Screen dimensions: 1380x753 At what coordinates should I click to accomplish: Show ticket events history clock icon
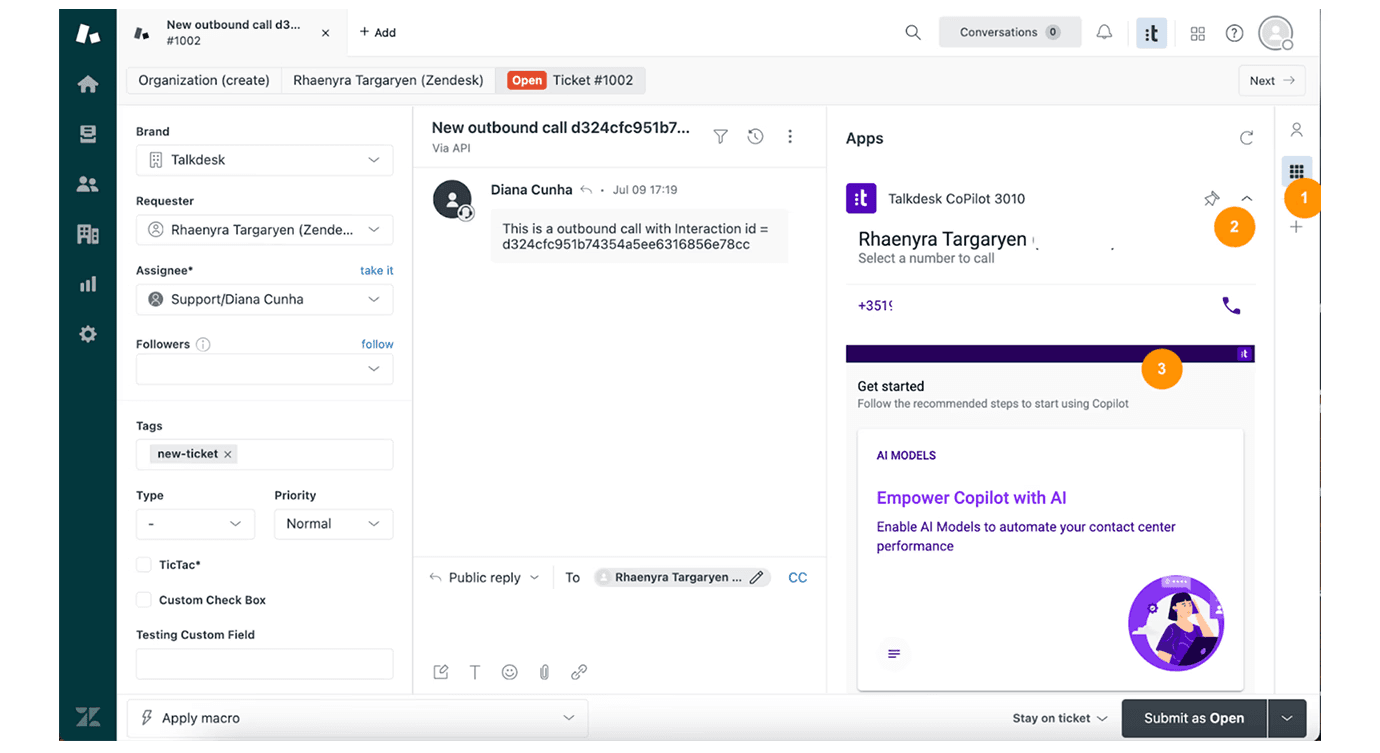coord(755,137)
